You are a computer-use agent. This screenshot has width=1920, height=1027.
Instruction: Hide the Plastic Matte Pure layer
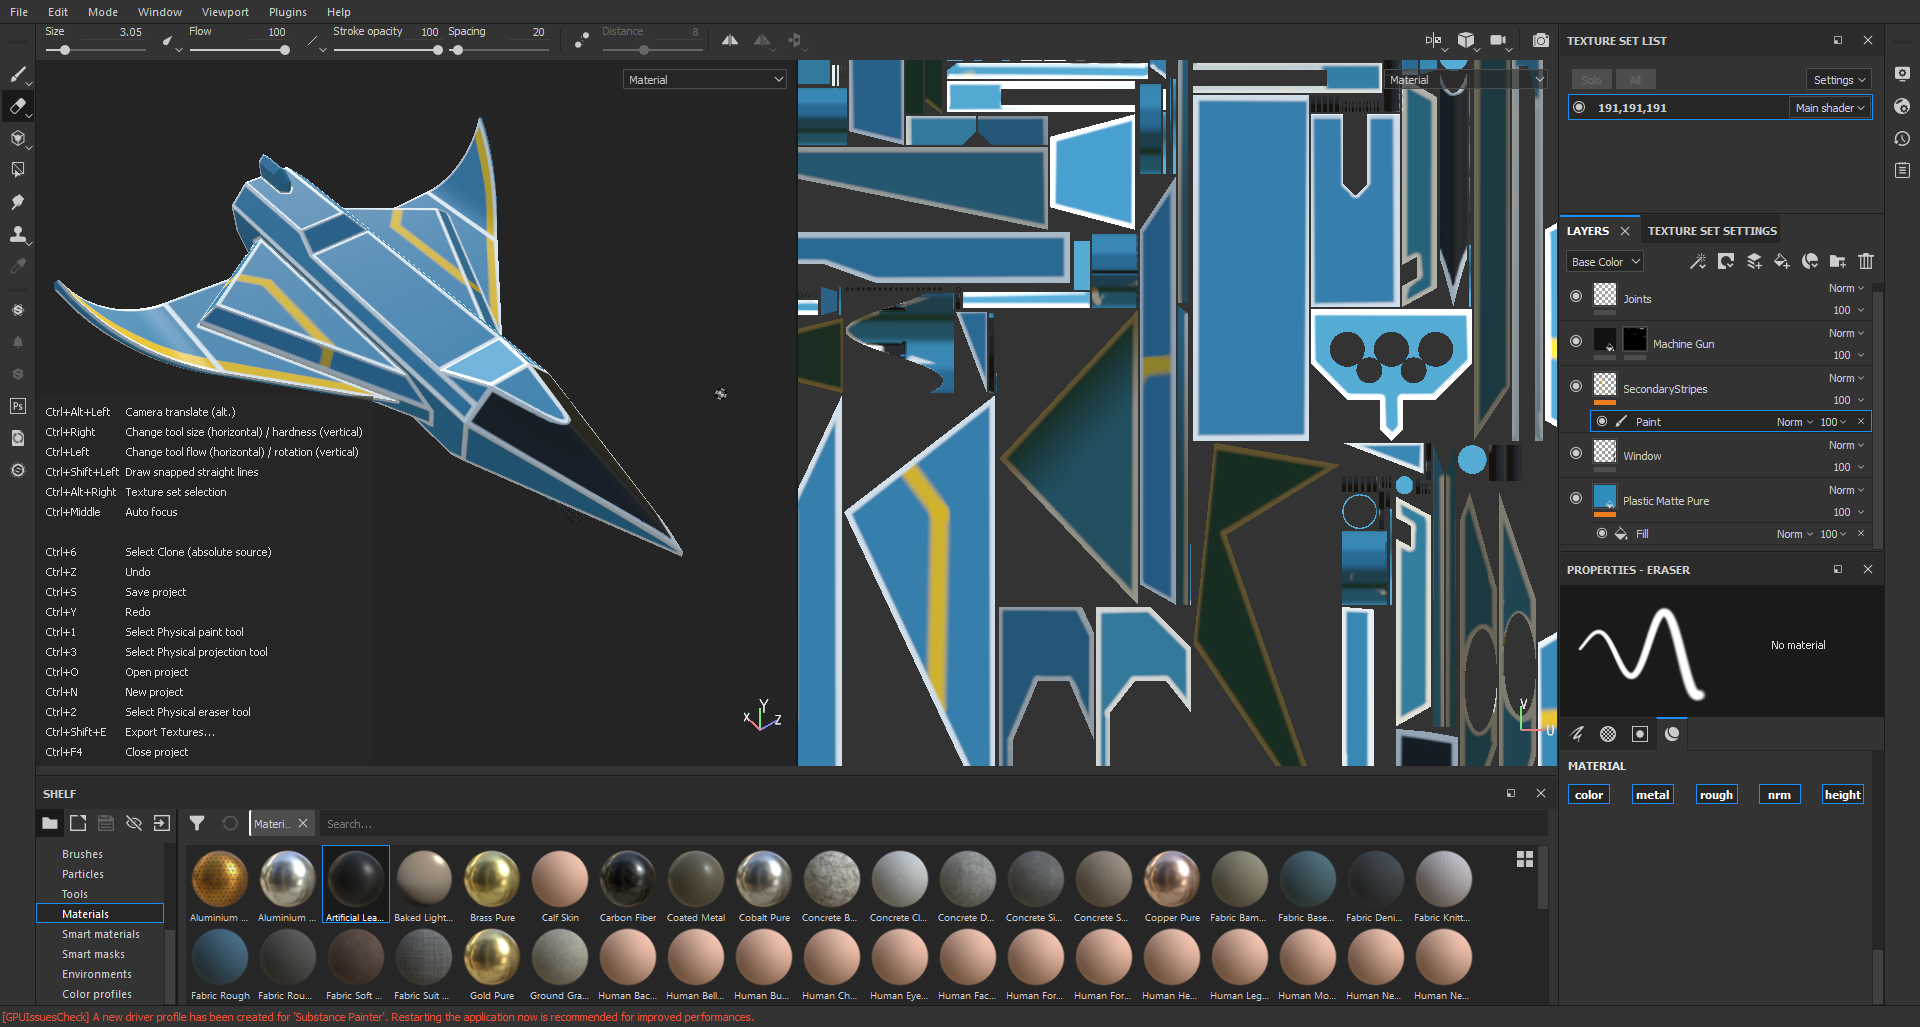[1576, 498]
